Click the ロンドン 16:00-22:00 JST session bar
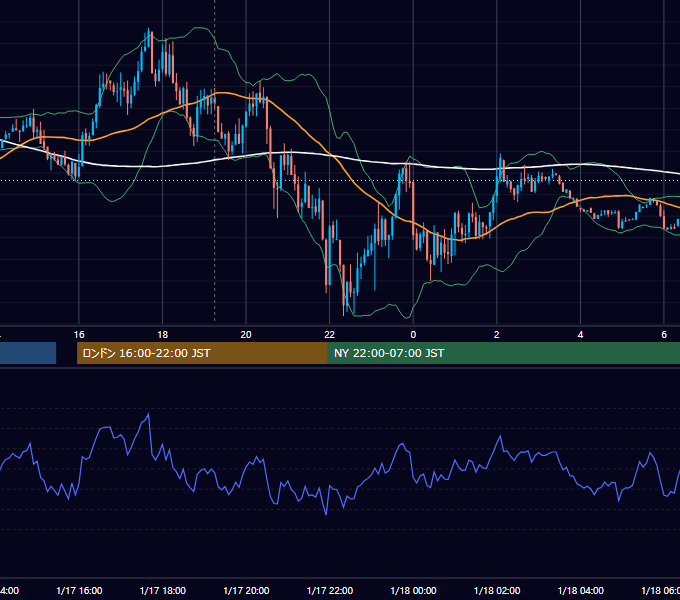The height and width of the screenshot is (600, 680). click(202, 353)
